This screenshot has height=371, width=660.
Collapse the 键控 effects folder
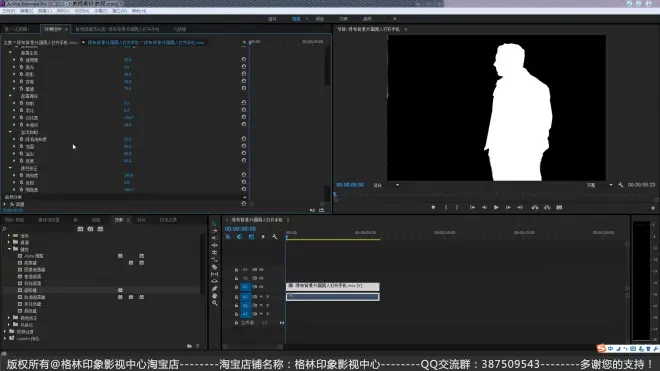click(x=9, y=249)
